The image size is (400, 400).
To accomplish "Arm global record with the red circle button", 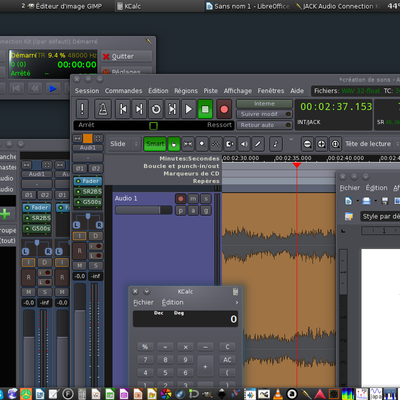I will (224, 109).
